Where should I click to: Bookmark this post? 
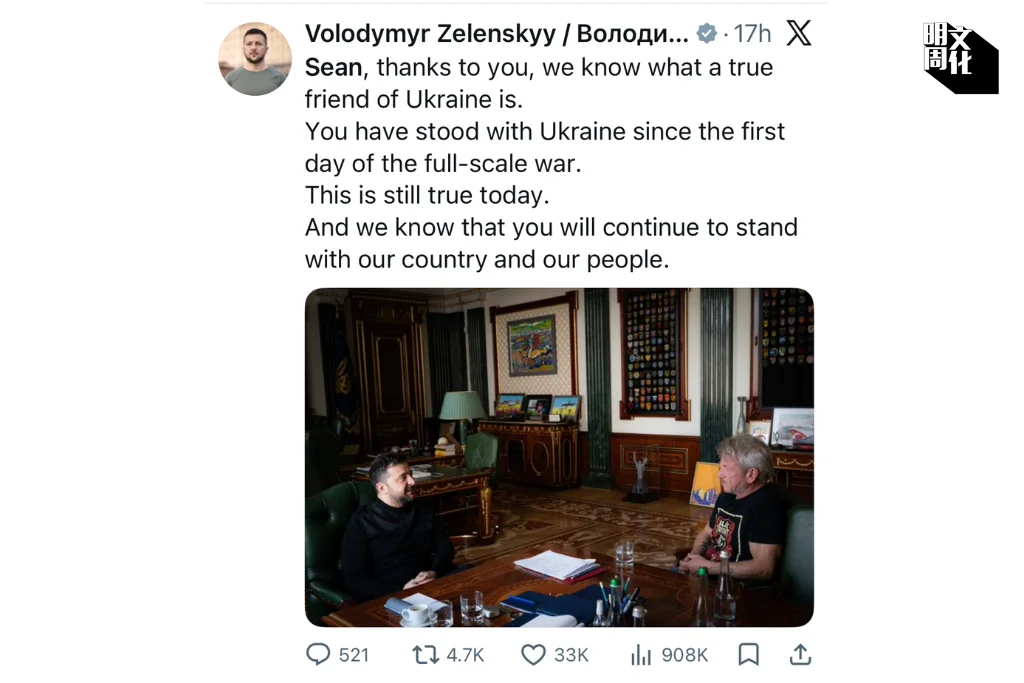pos(748,654)
